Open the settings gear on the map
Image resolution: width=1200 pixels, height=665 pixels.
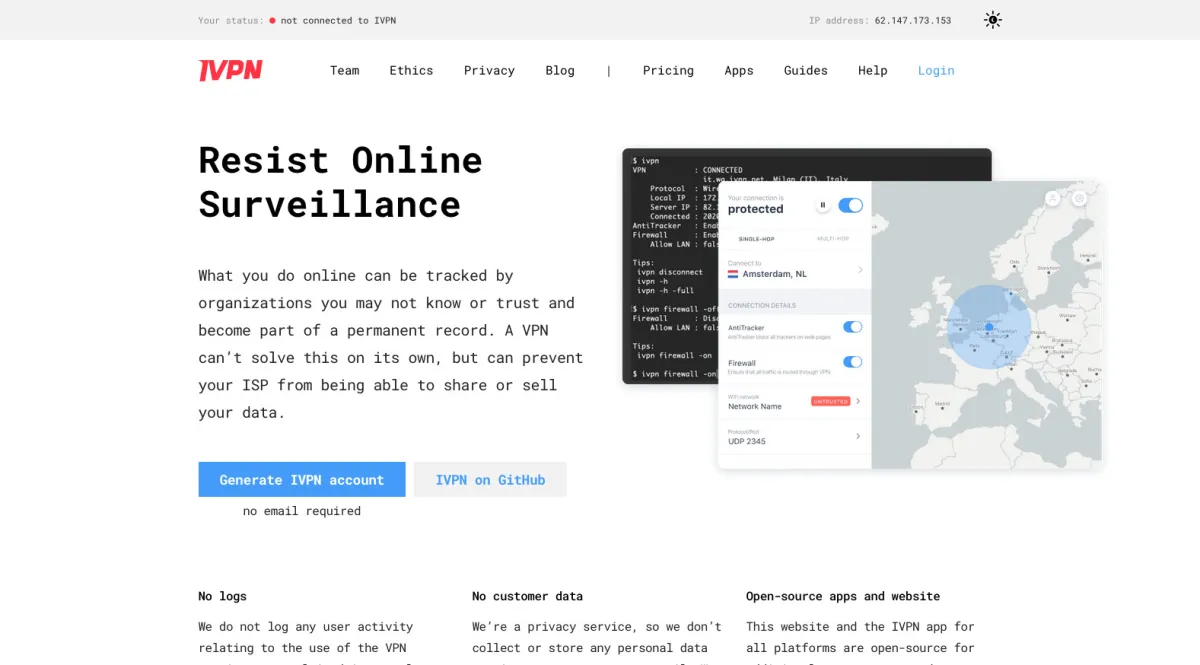tap(1080, 199)
